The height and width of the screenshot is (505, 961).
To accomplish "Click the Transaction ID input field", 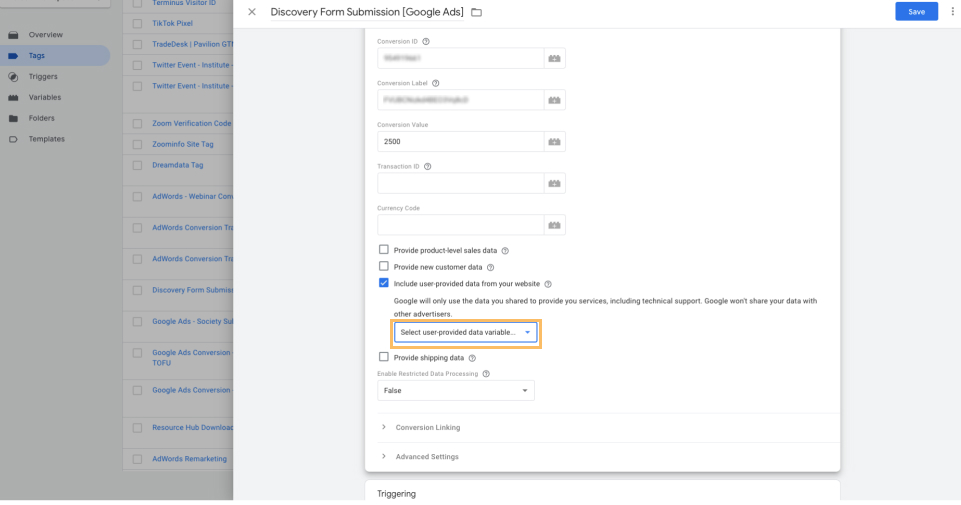I will click(460, 183).
